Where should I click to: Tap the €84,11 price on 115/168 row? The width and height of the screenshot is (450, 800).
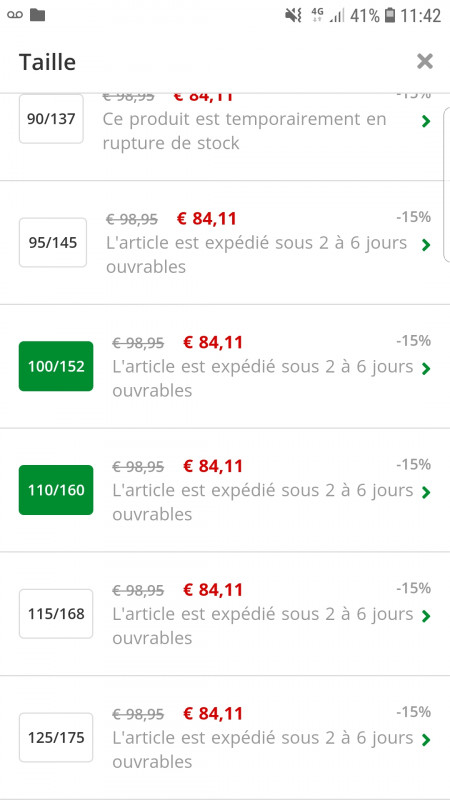click(x=213, y=590)
